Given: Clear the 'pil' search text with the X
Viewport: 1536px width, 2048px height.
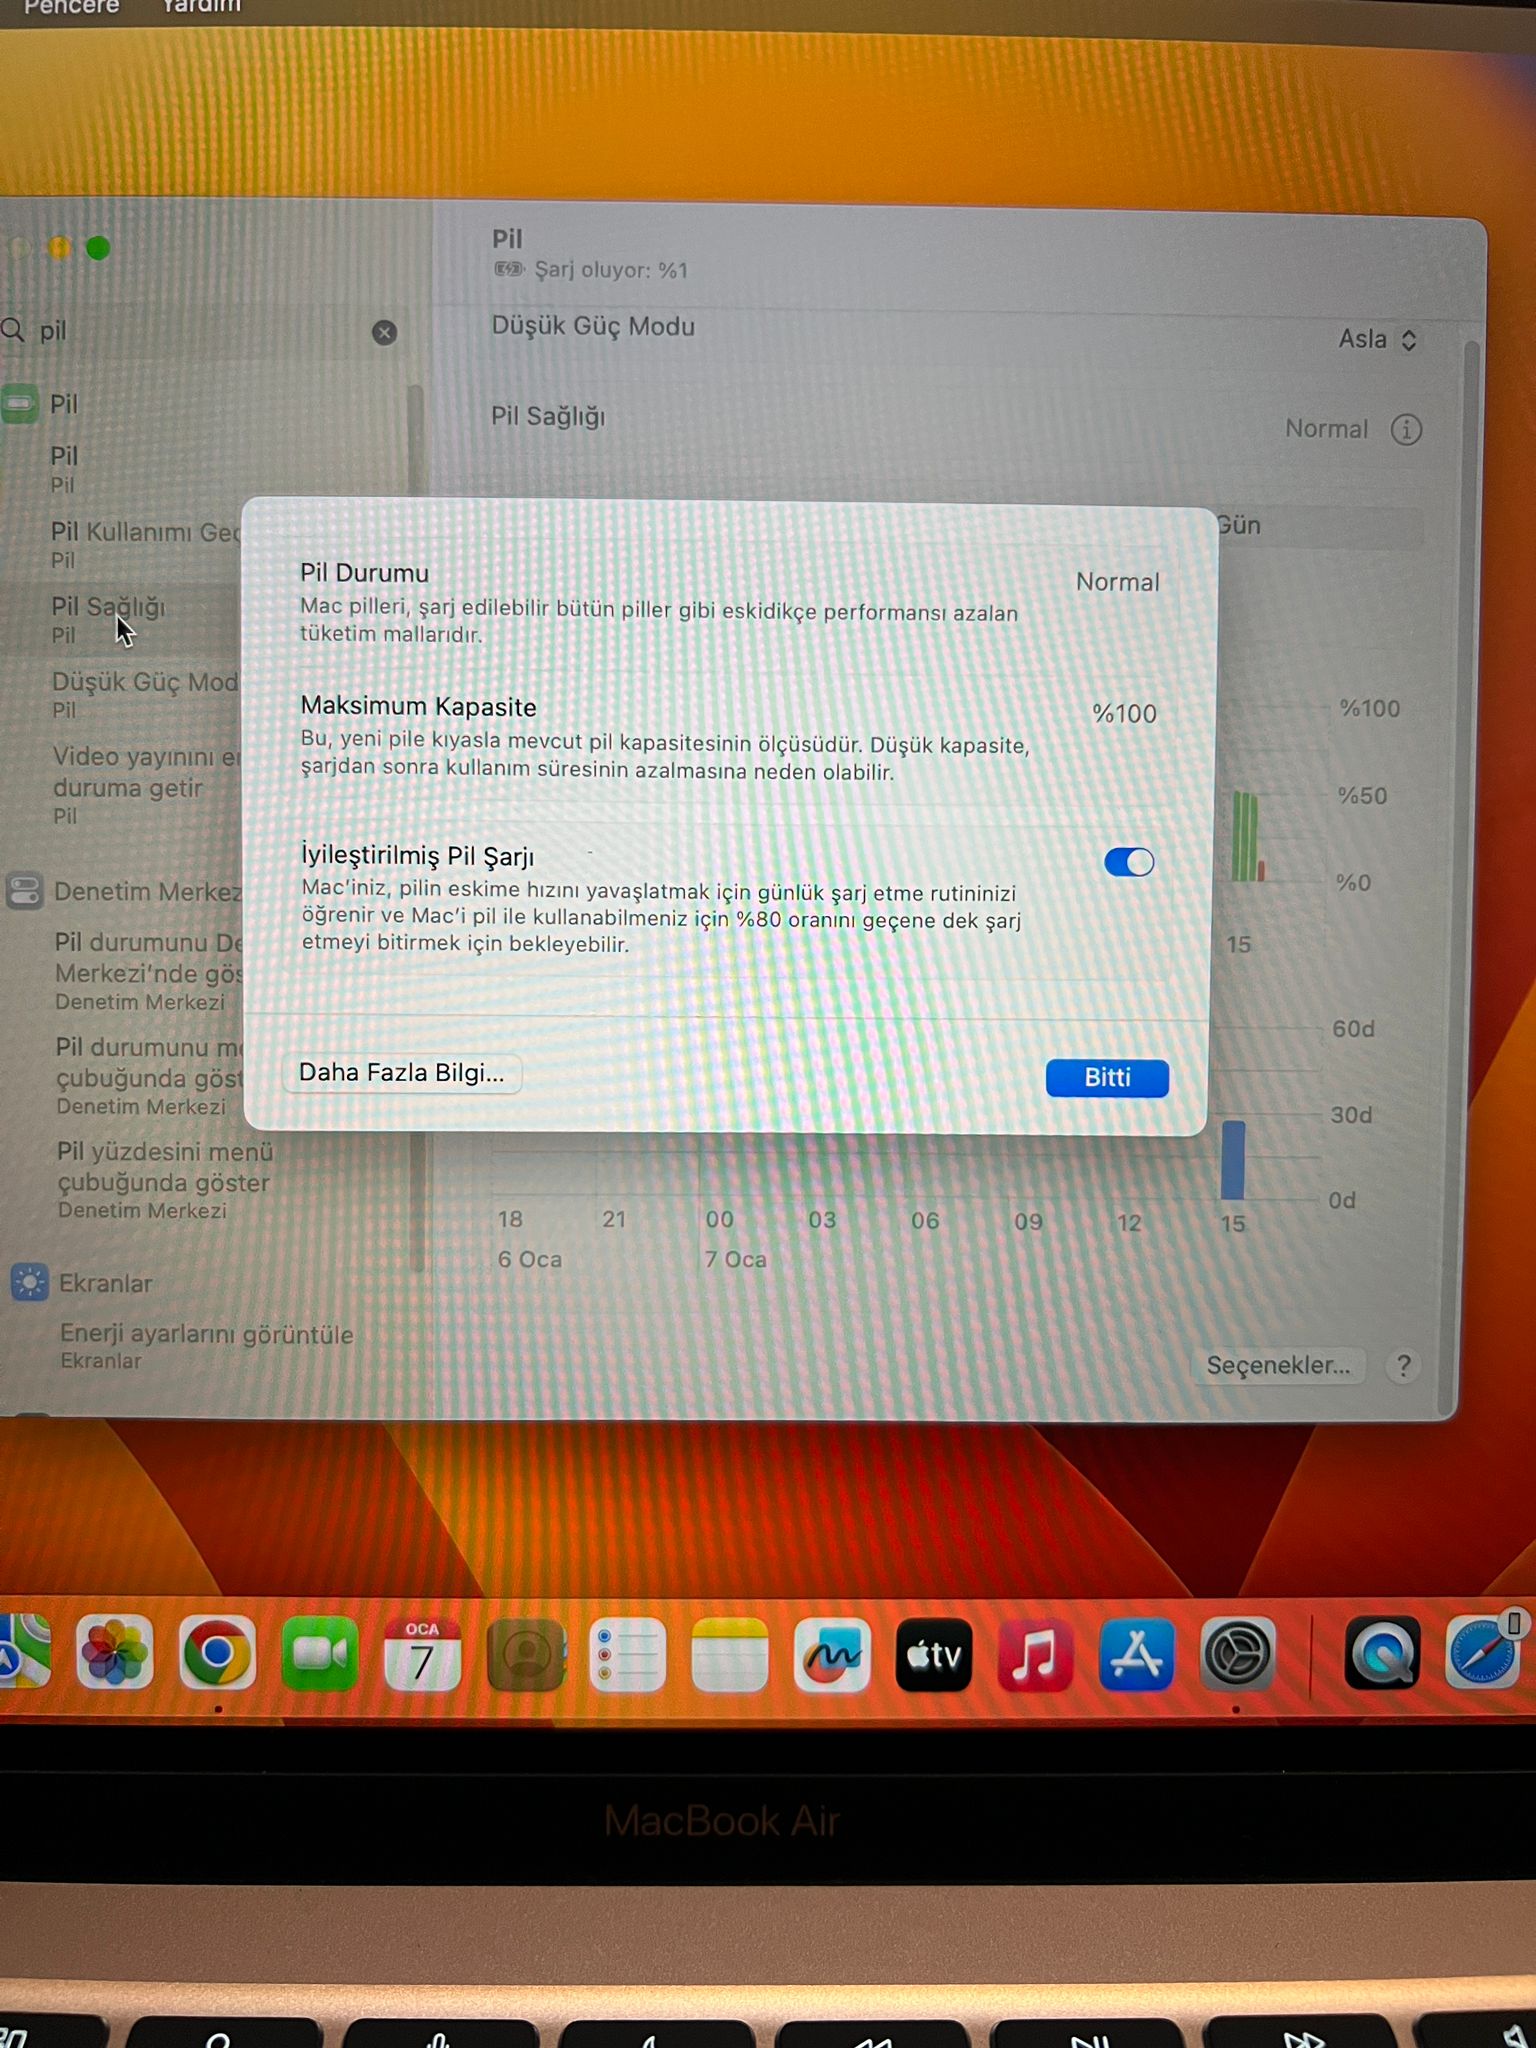Looking at the screenshot, I should [x=384, y=333].
